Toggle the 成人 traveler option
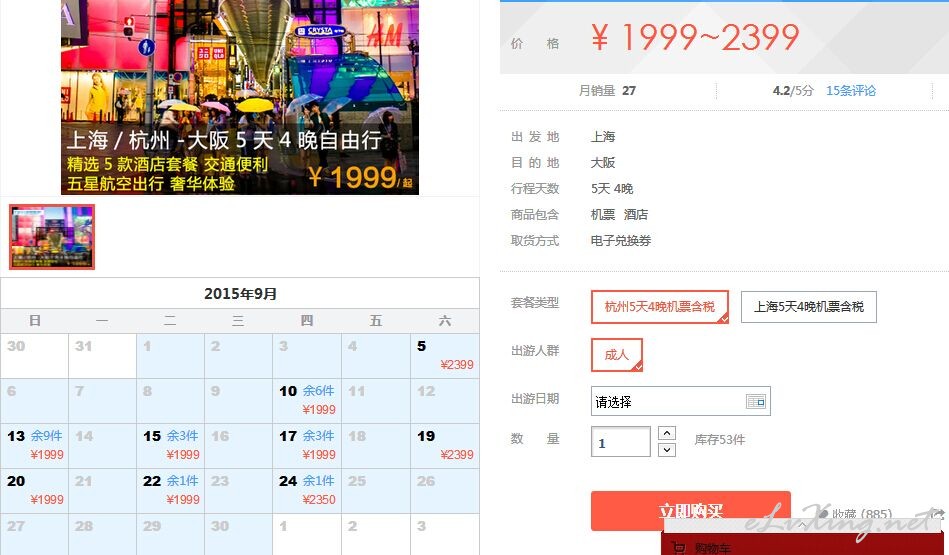The width and height of the screenshot is (949, 555). 617,355
